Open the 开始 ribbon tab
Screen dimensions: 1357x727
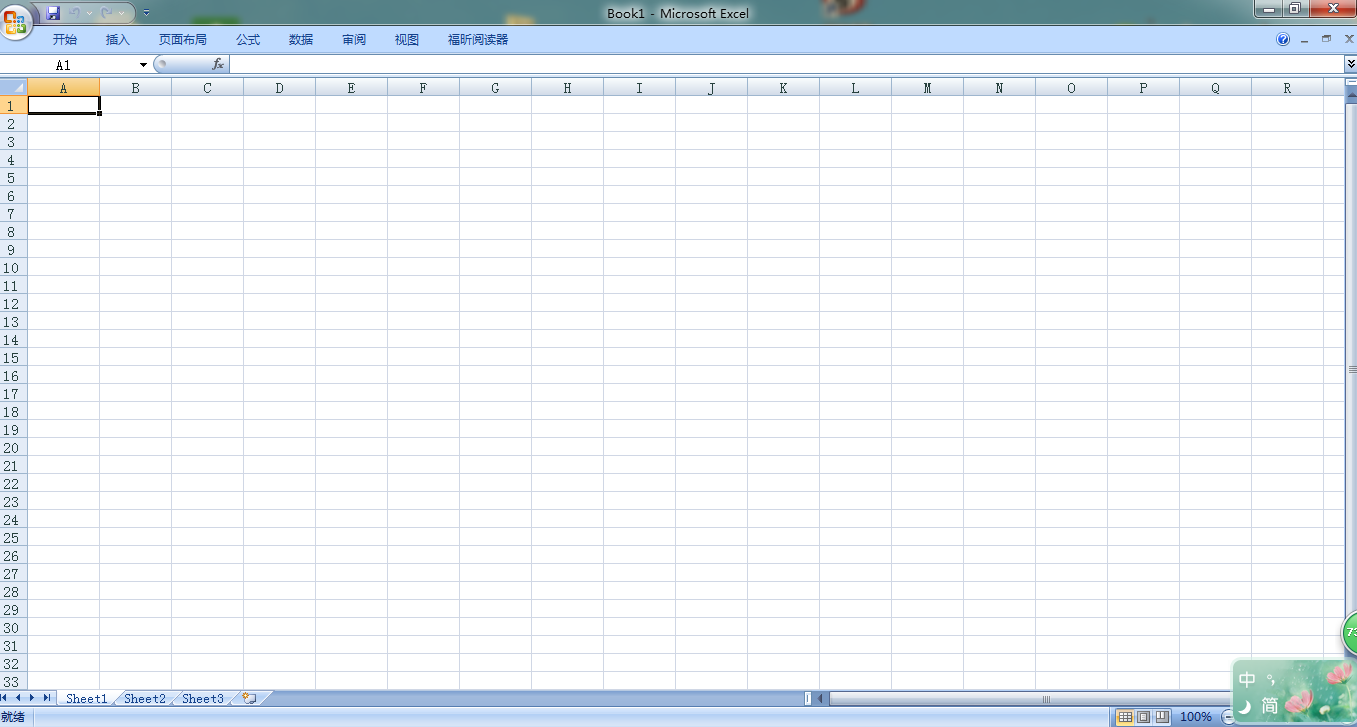pyautogui.click(x=65, y=40)
